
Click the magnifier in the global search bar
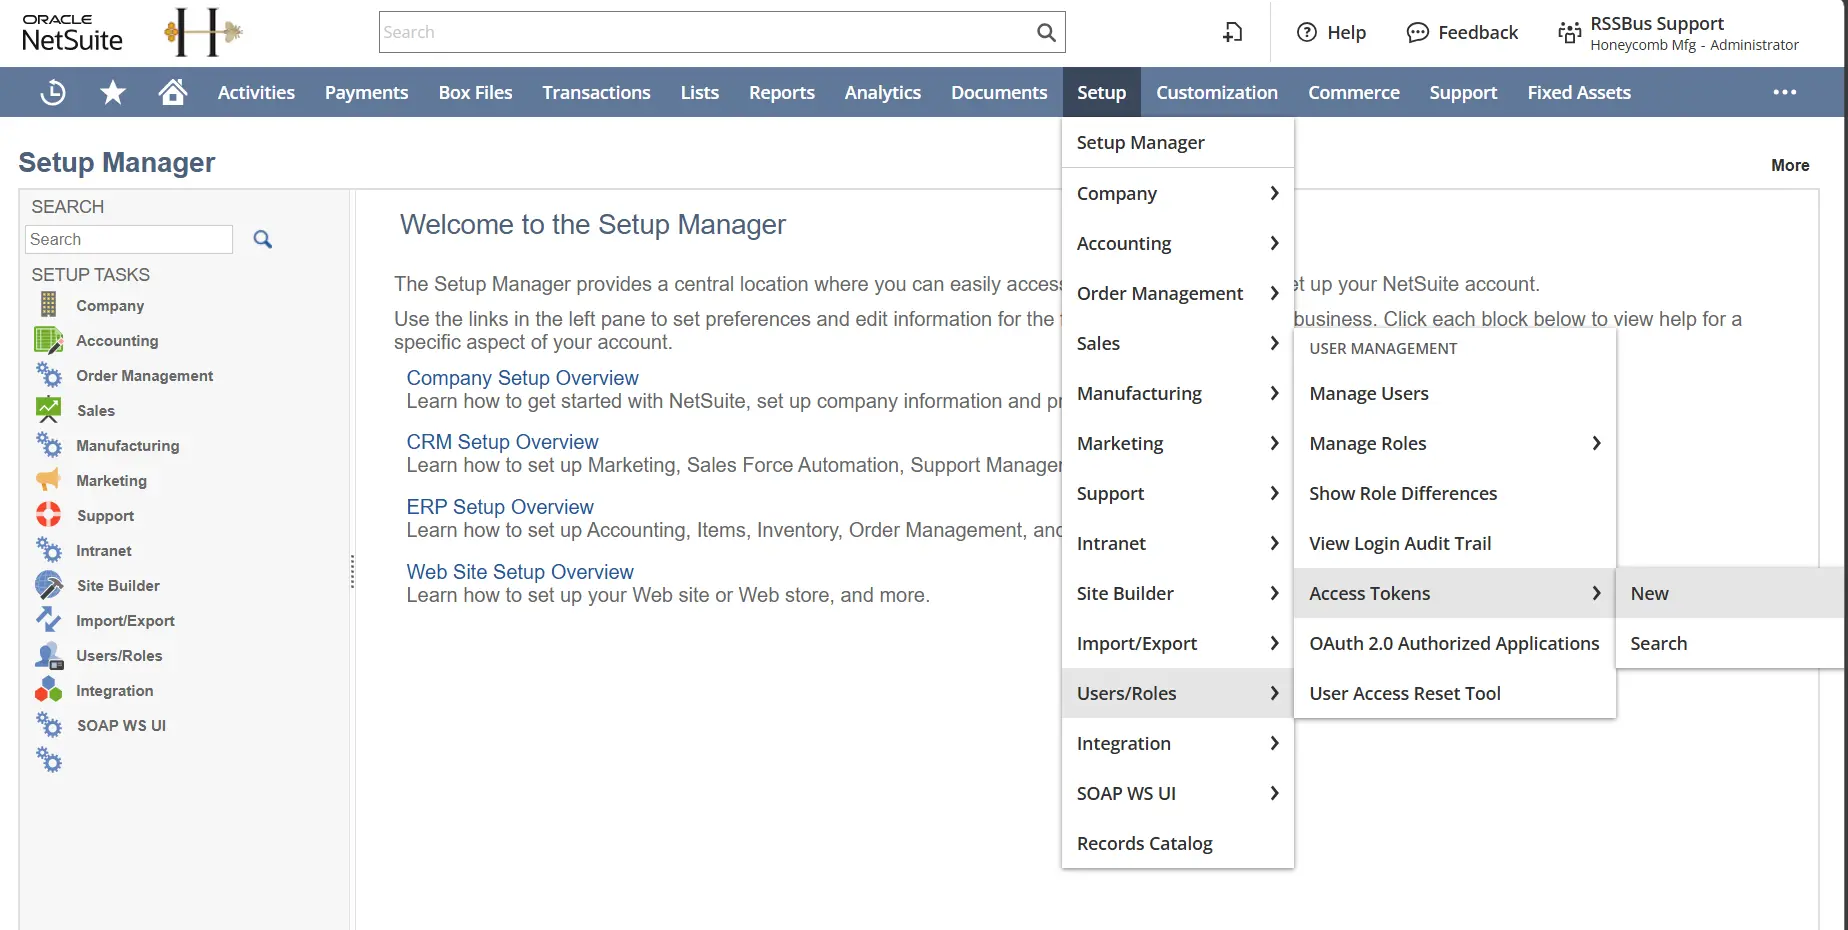point(1045,32)
